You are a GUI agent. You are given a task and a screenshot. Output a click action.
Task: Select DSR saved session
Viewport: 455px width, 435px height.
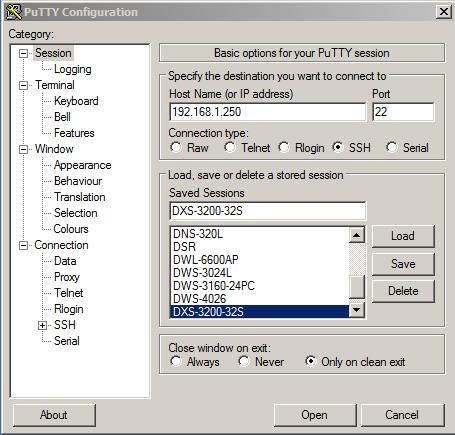coord(260,247)
